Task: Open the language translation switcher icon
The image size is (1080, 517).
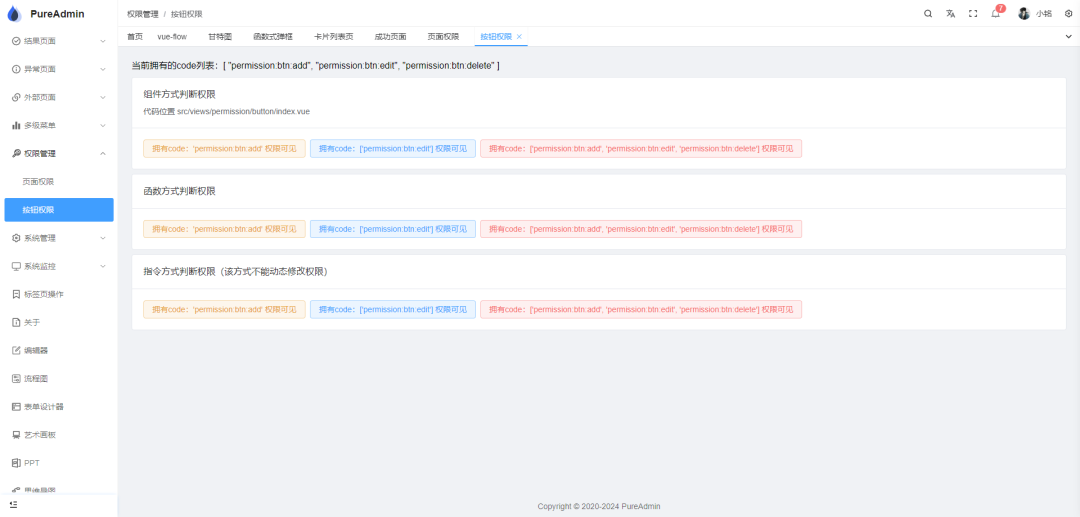Action: 951,14
